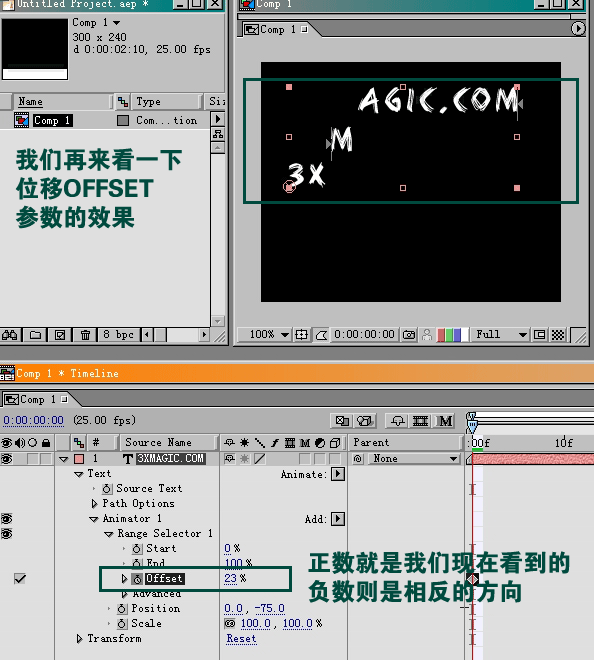Create a new folder in the Project window
This screenshot has width=594, height=660.
[x=35, y=335]
